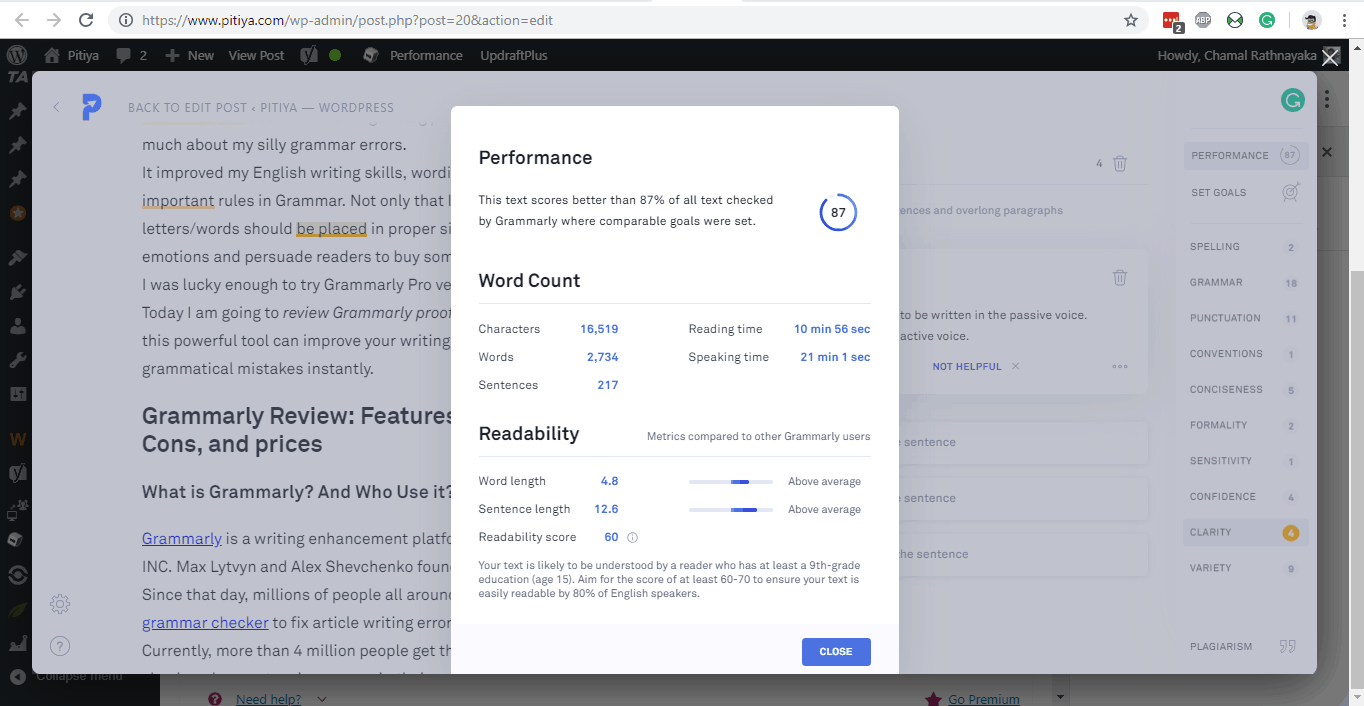Close the overlay with the white X
The width and height of the screenshot is (1364, 706).
(1330, 58)
